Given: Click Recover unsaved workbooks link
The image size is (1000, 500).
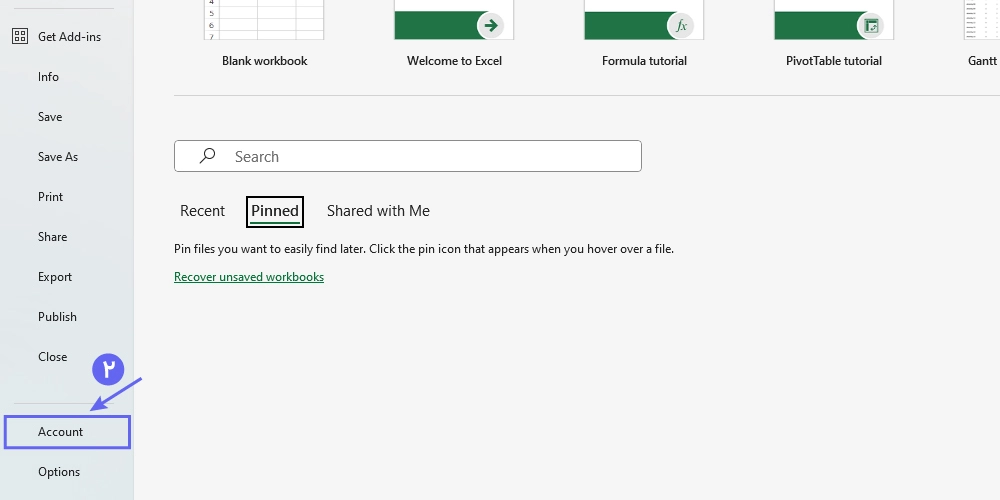Looking at the screenshot, I should pos(249,277).
